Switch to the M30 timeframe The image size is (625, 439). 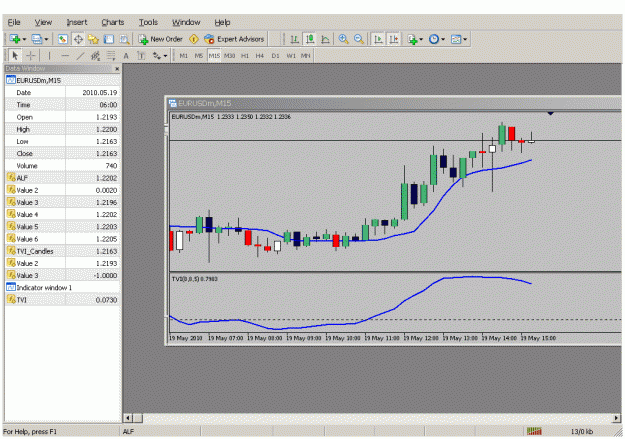229,56
